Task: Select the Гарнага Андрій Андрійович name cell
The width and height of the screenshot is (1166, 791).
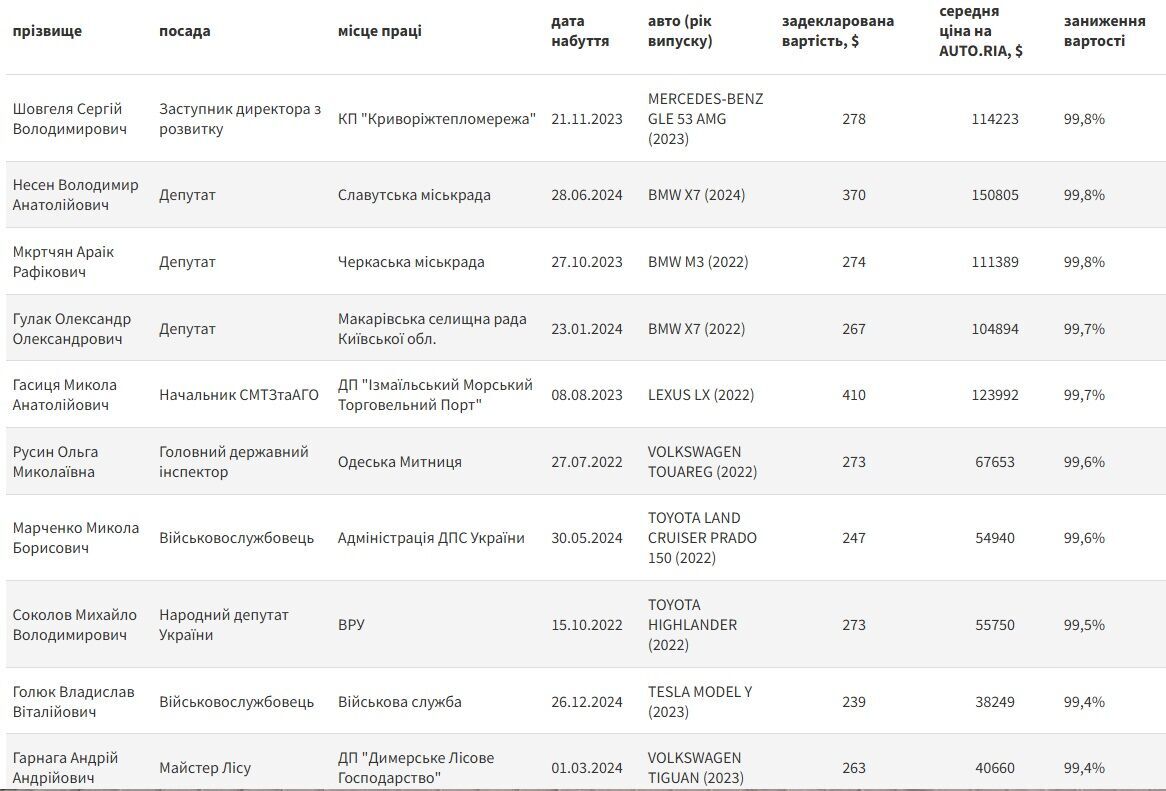Action: click(65, 768)
